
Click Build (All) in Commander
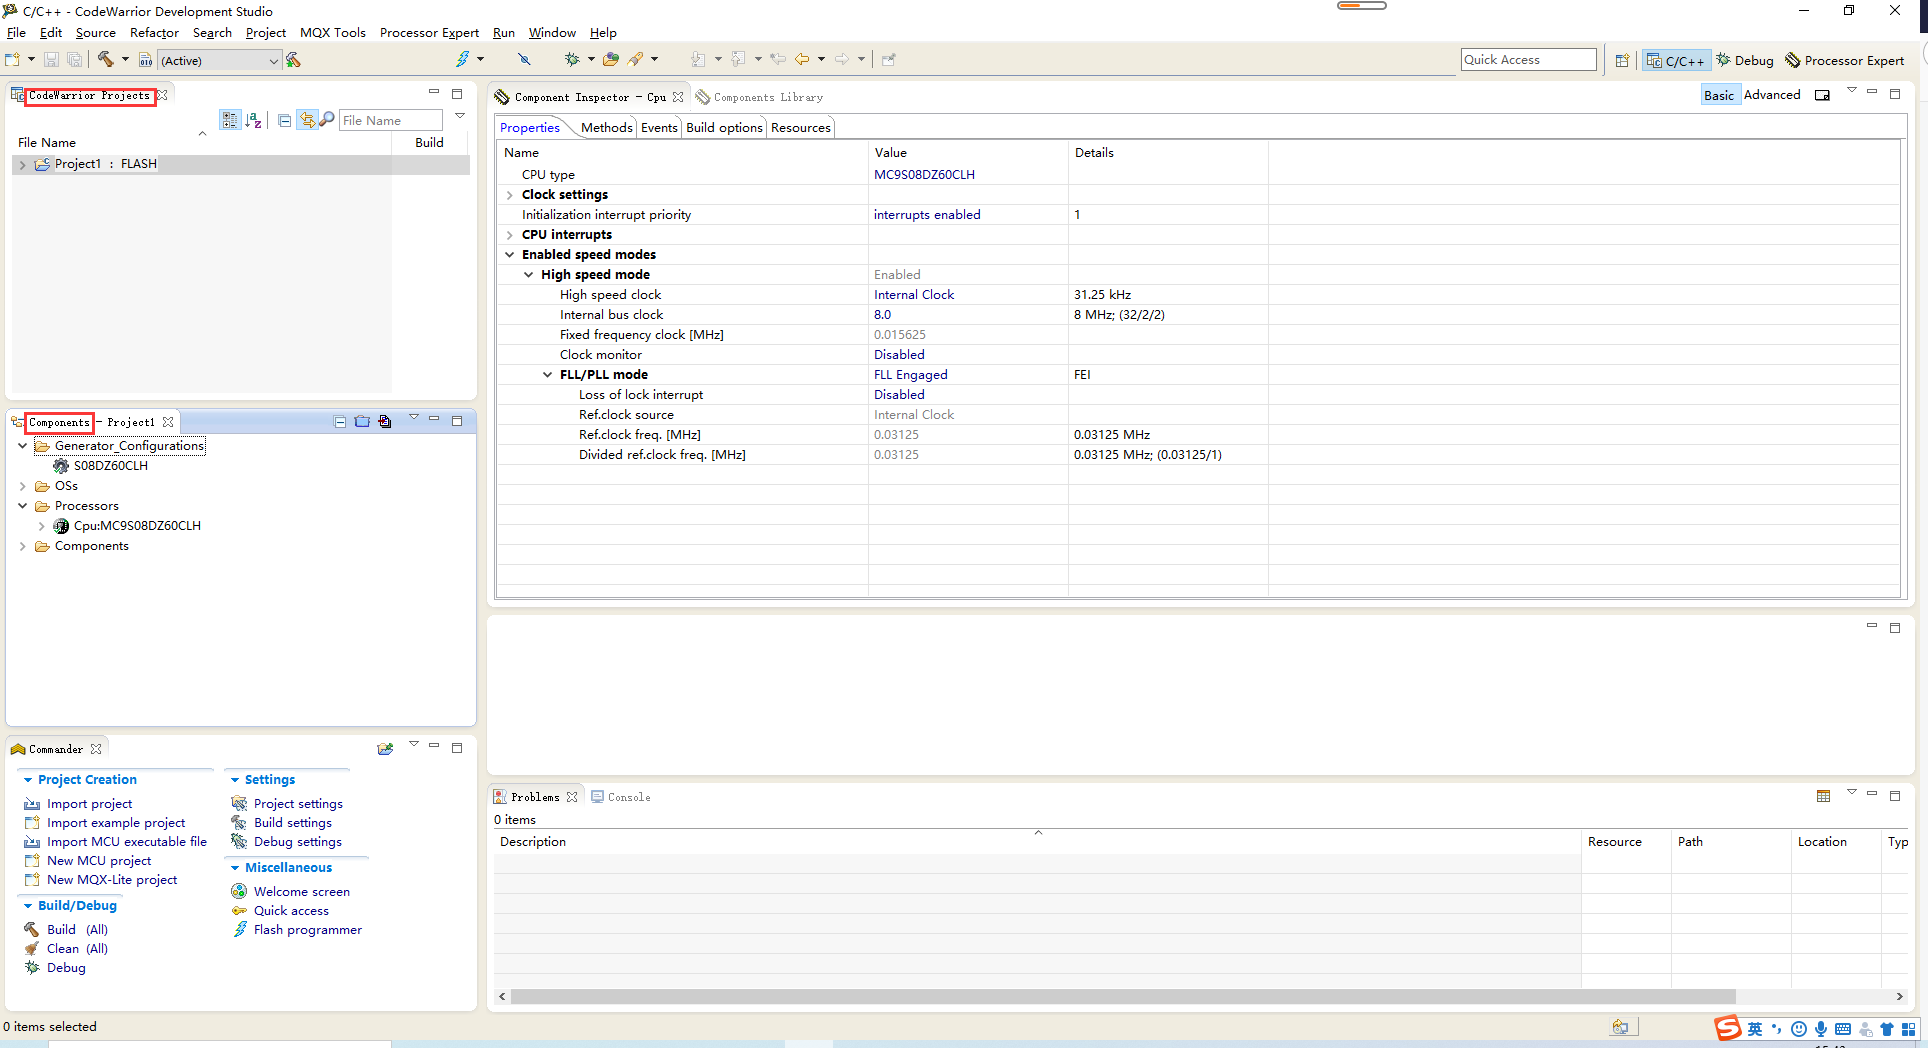pyautogui.click(x=77, y=930)
